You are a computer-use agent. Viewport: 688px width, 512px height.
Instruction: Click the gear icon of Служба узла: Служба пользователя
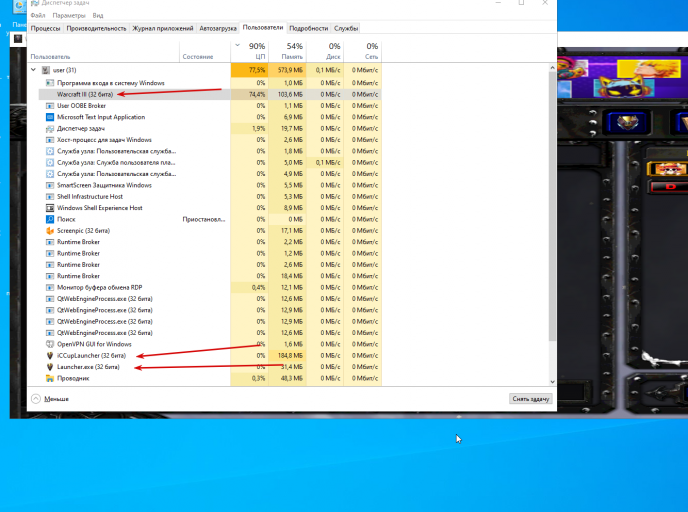click(50, 162)
